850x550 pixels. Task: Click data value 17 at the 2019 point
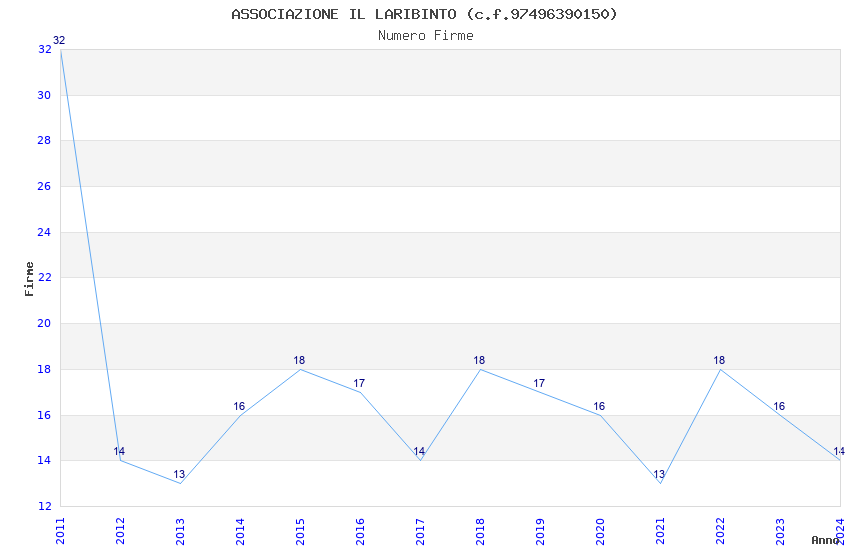click(x=539, y=383)
